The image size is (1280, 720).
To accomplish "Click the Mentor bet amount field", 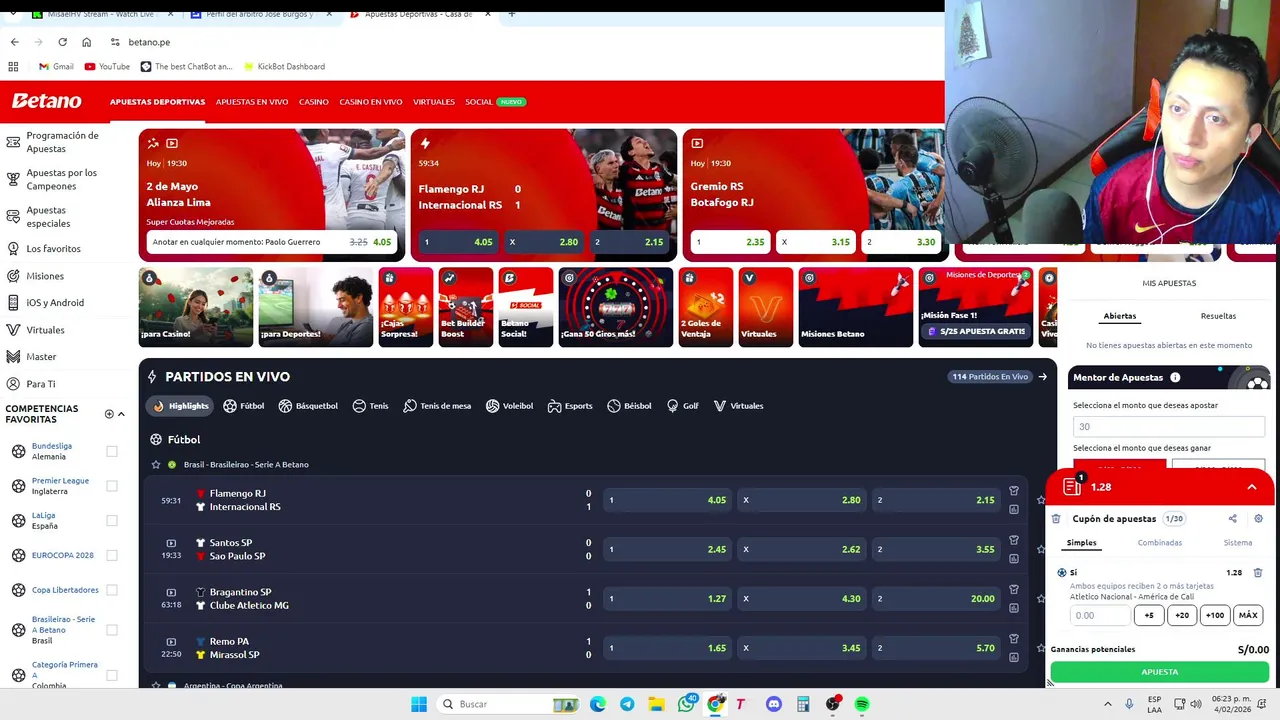I will (x=1169, y=426).
